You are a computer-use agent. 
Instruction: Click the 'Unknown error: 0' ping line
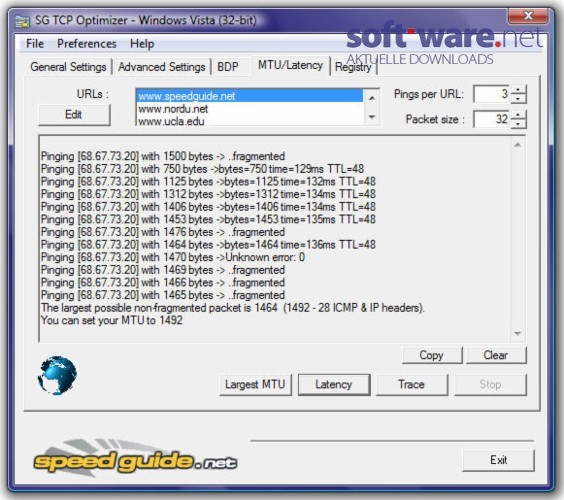click(173, 257)
